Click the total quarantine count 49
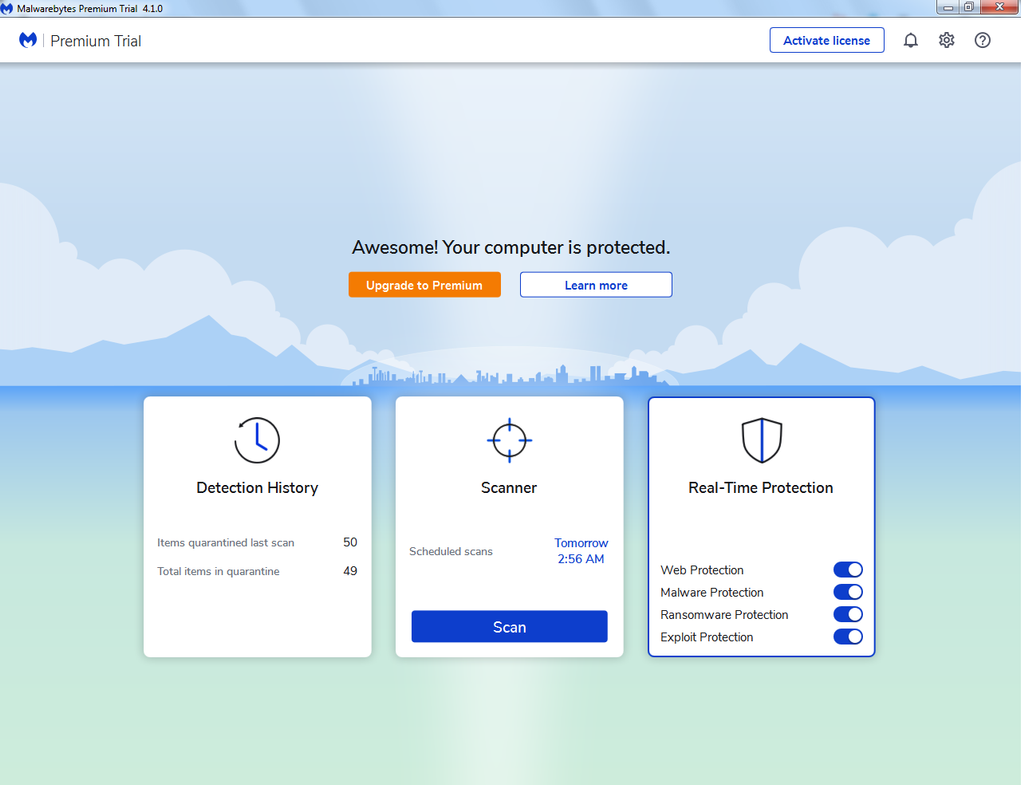 [x=350, y=571]
